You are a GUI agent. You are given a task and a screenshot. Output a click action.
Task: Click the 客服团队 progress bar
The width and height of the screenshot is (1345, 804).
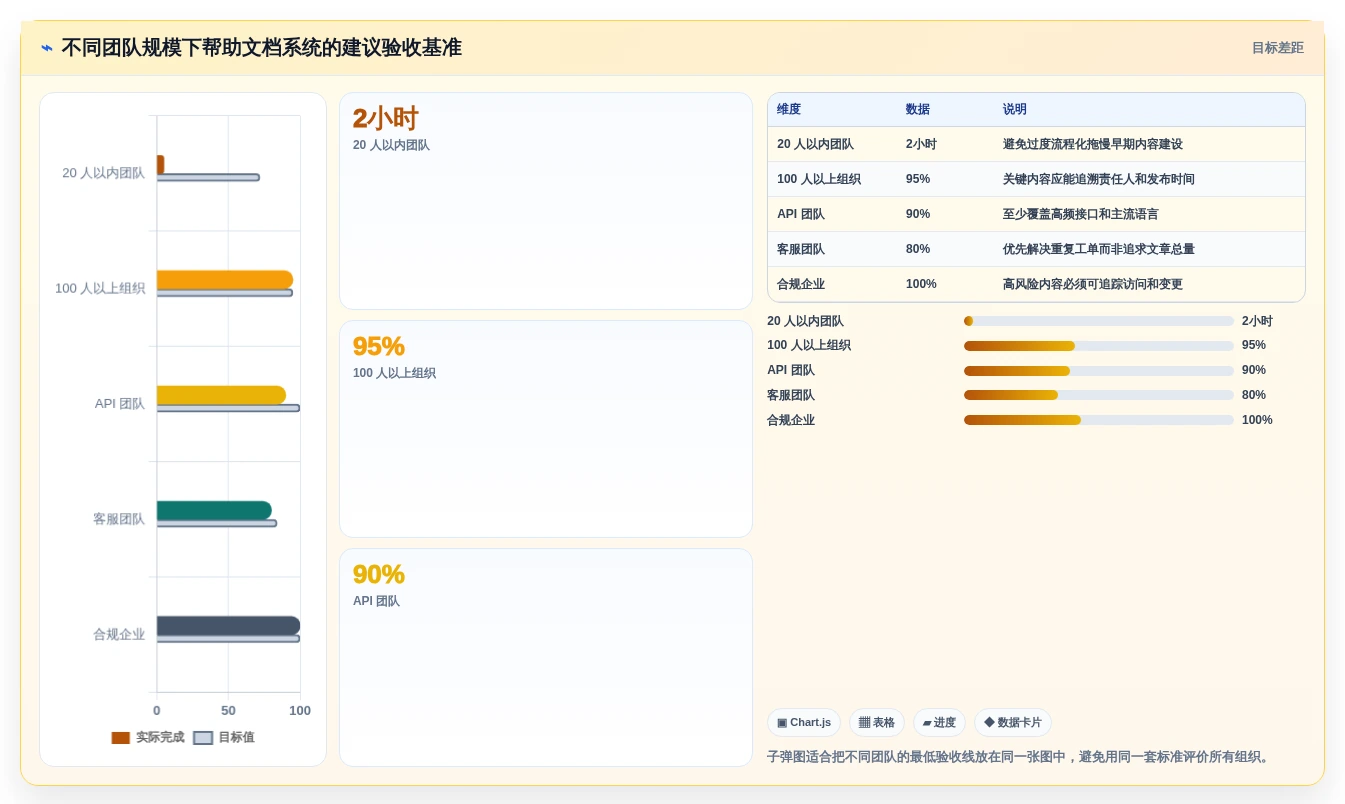tap(1098, 395)
